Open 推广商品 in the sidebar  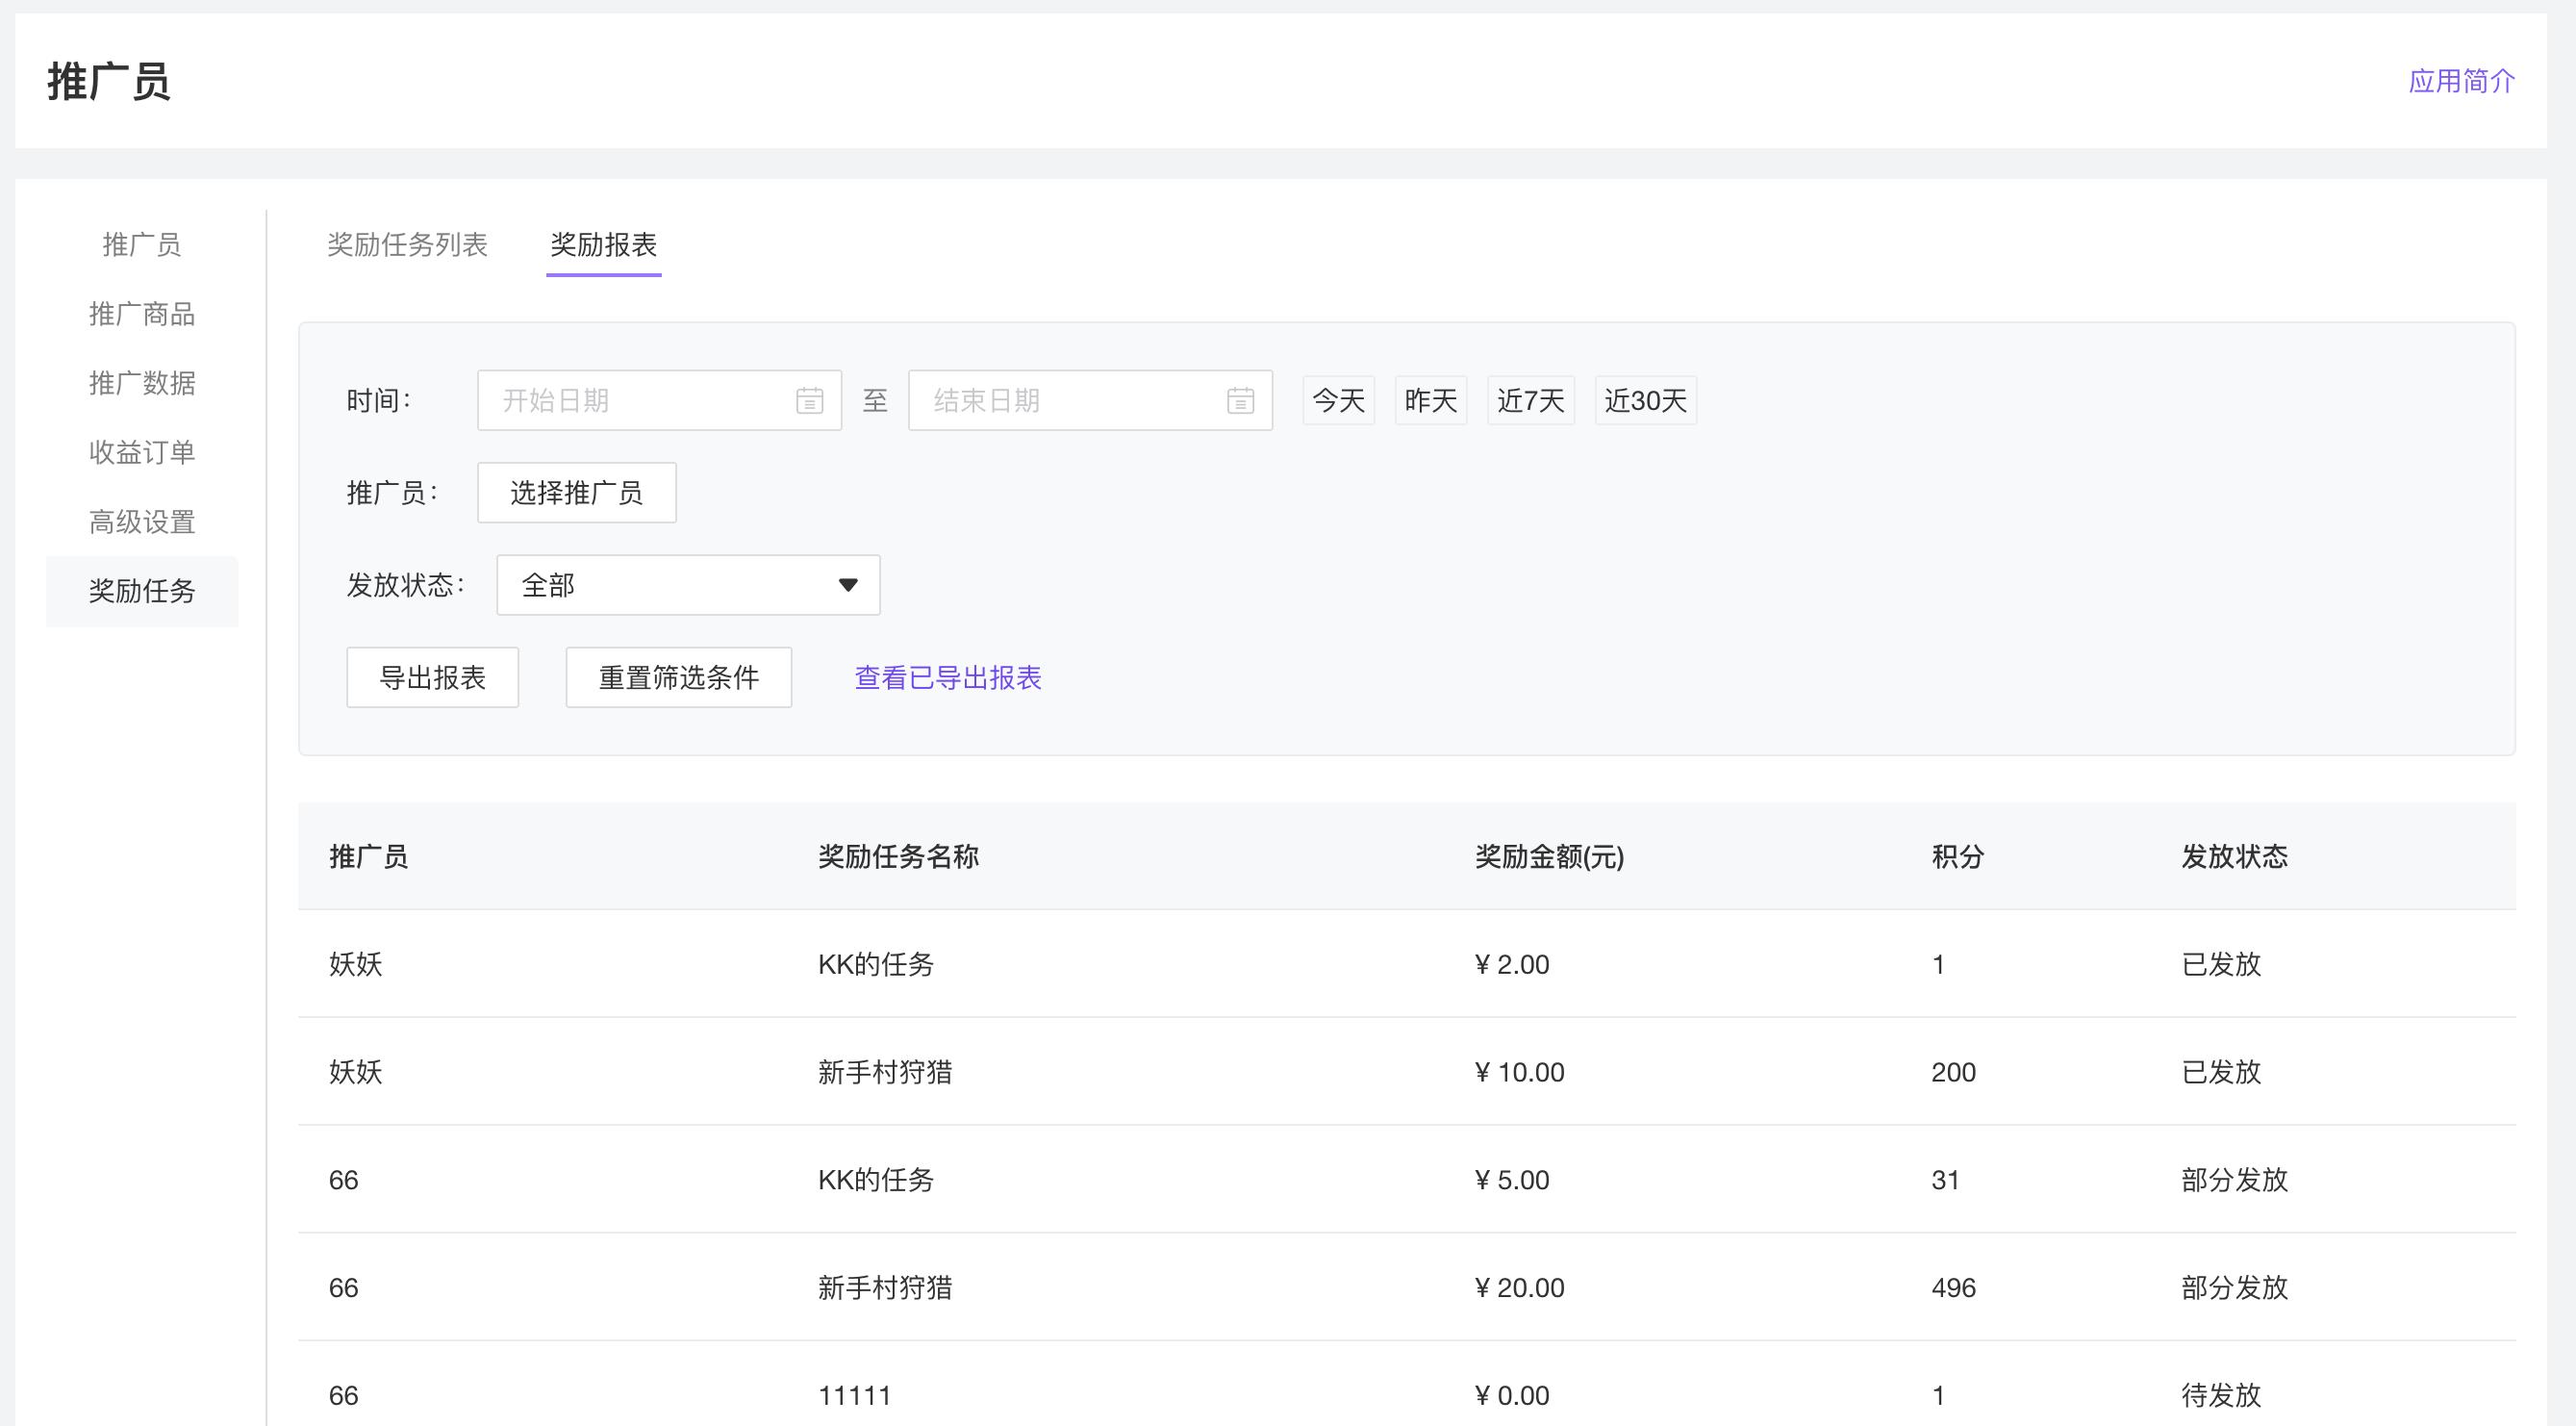pos(142,314)
